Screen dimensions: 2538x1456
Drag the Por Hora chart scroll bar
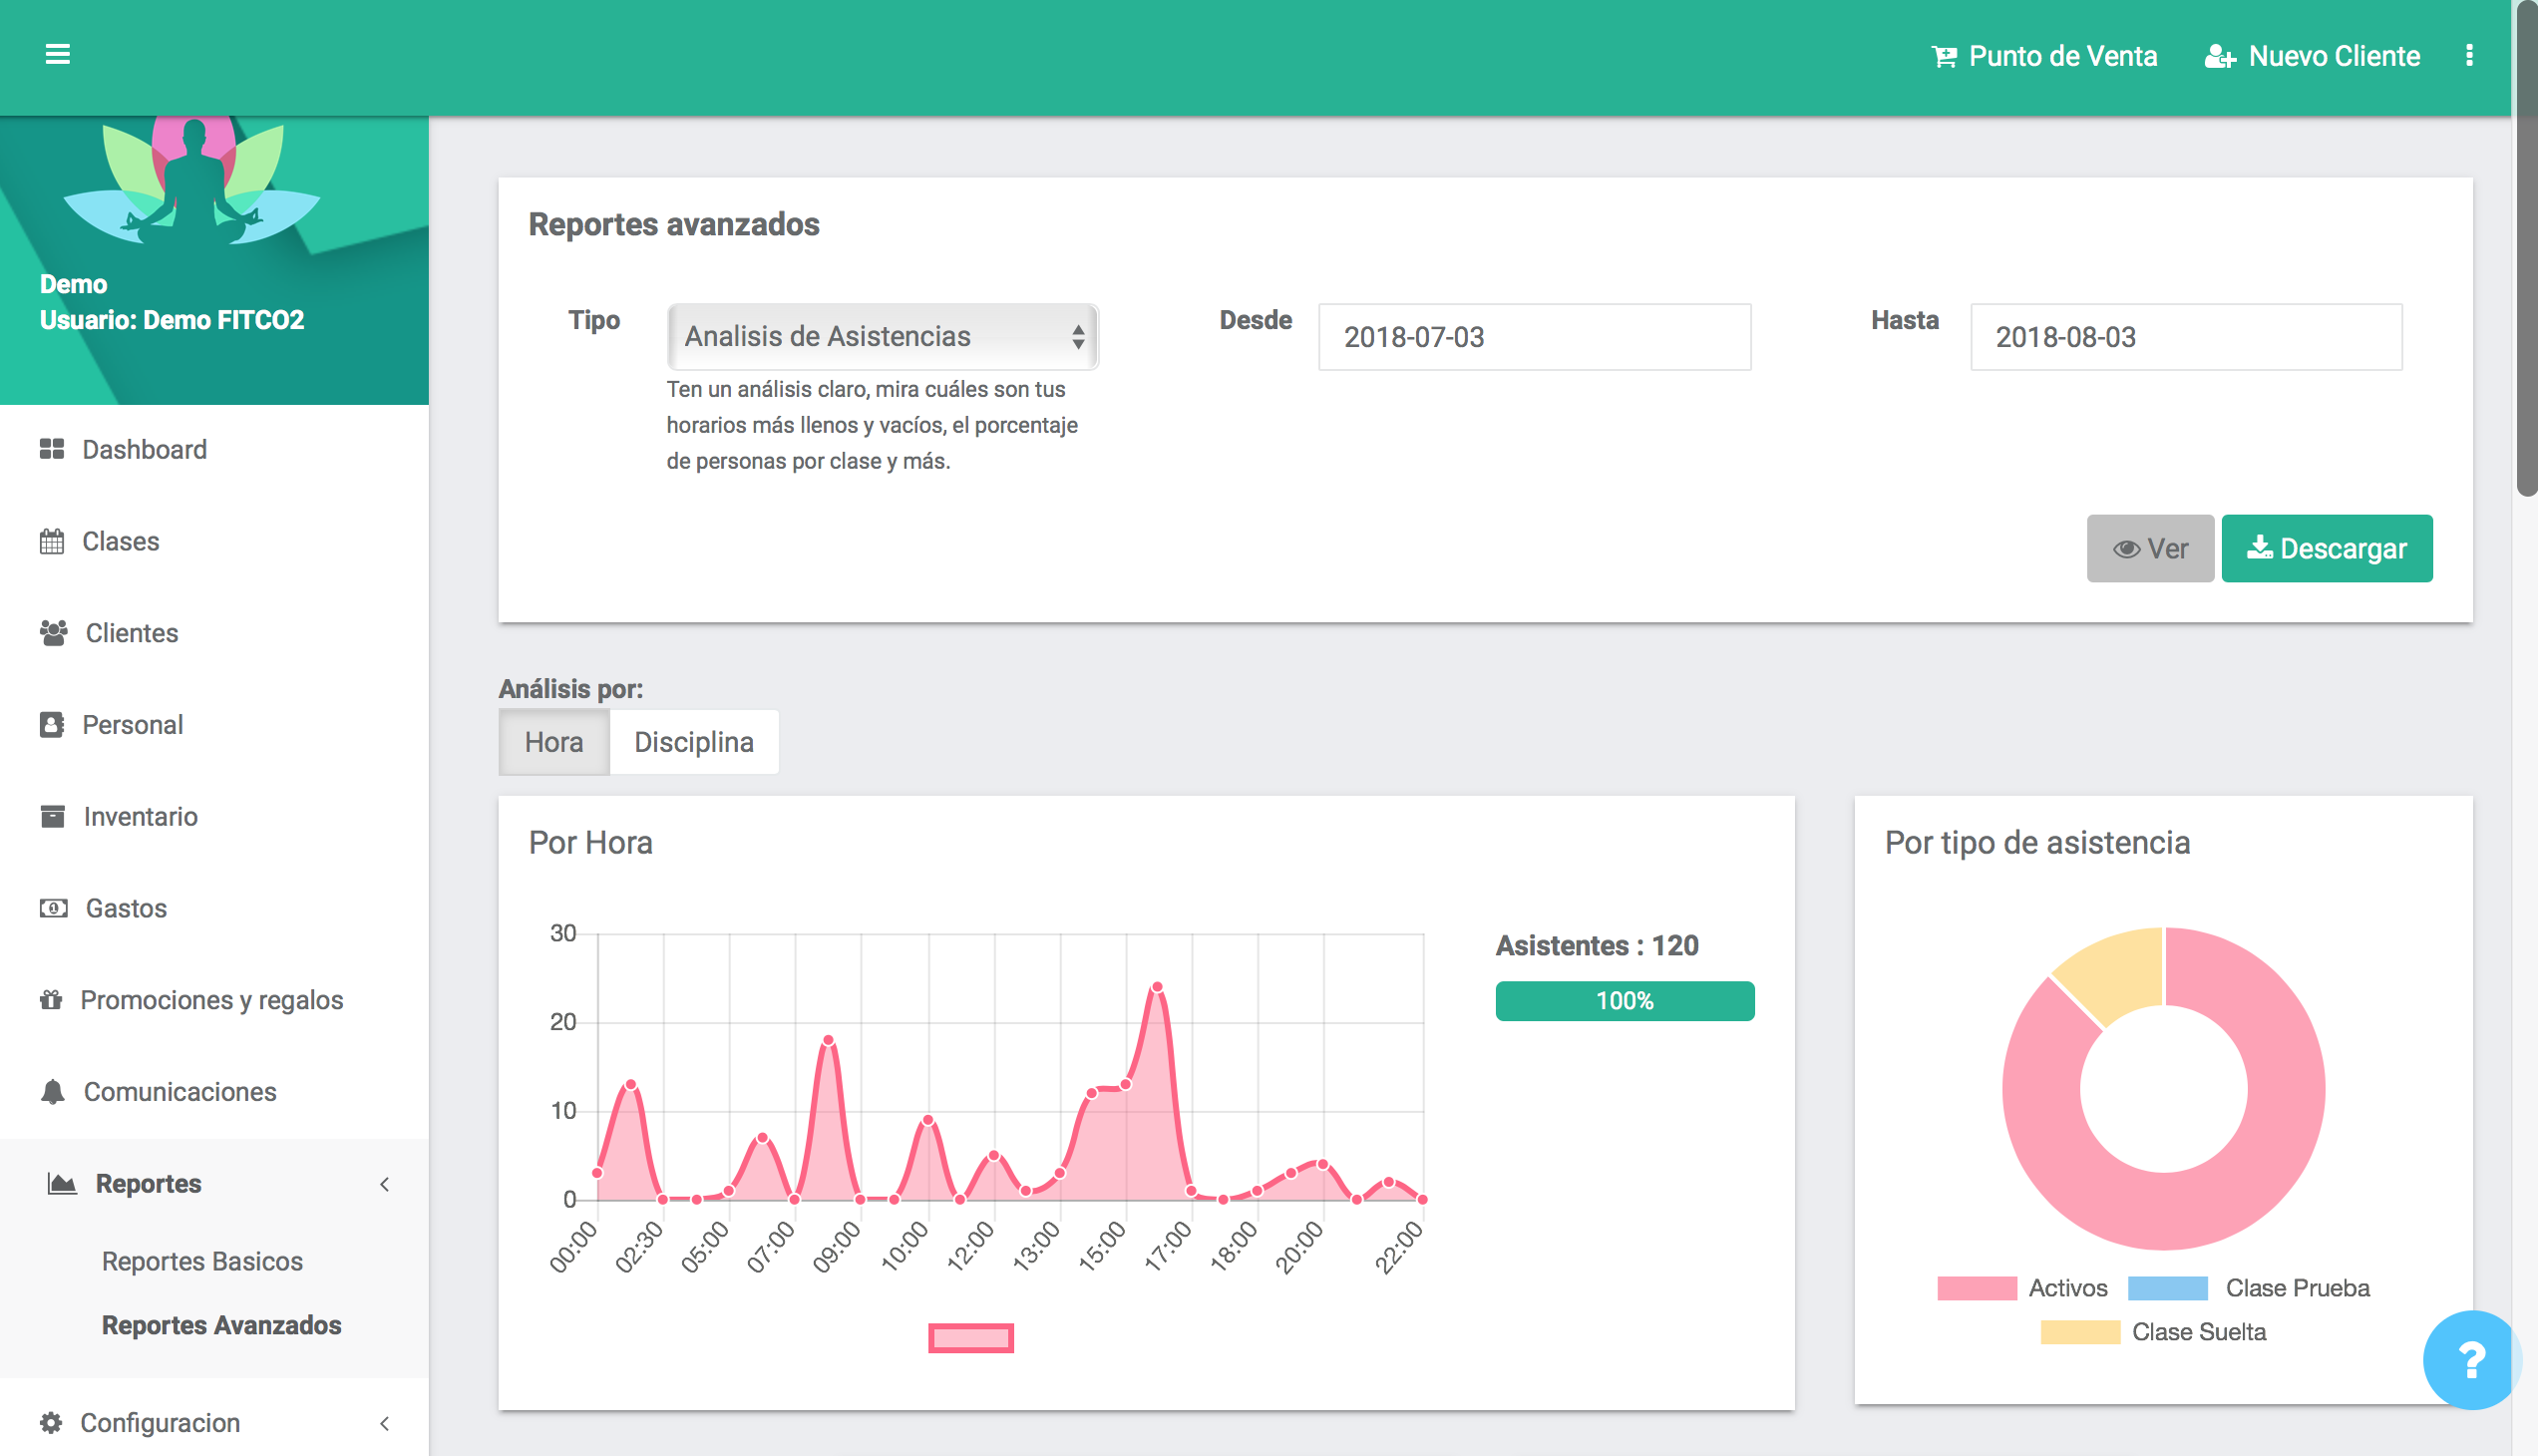click(971, 1337)
